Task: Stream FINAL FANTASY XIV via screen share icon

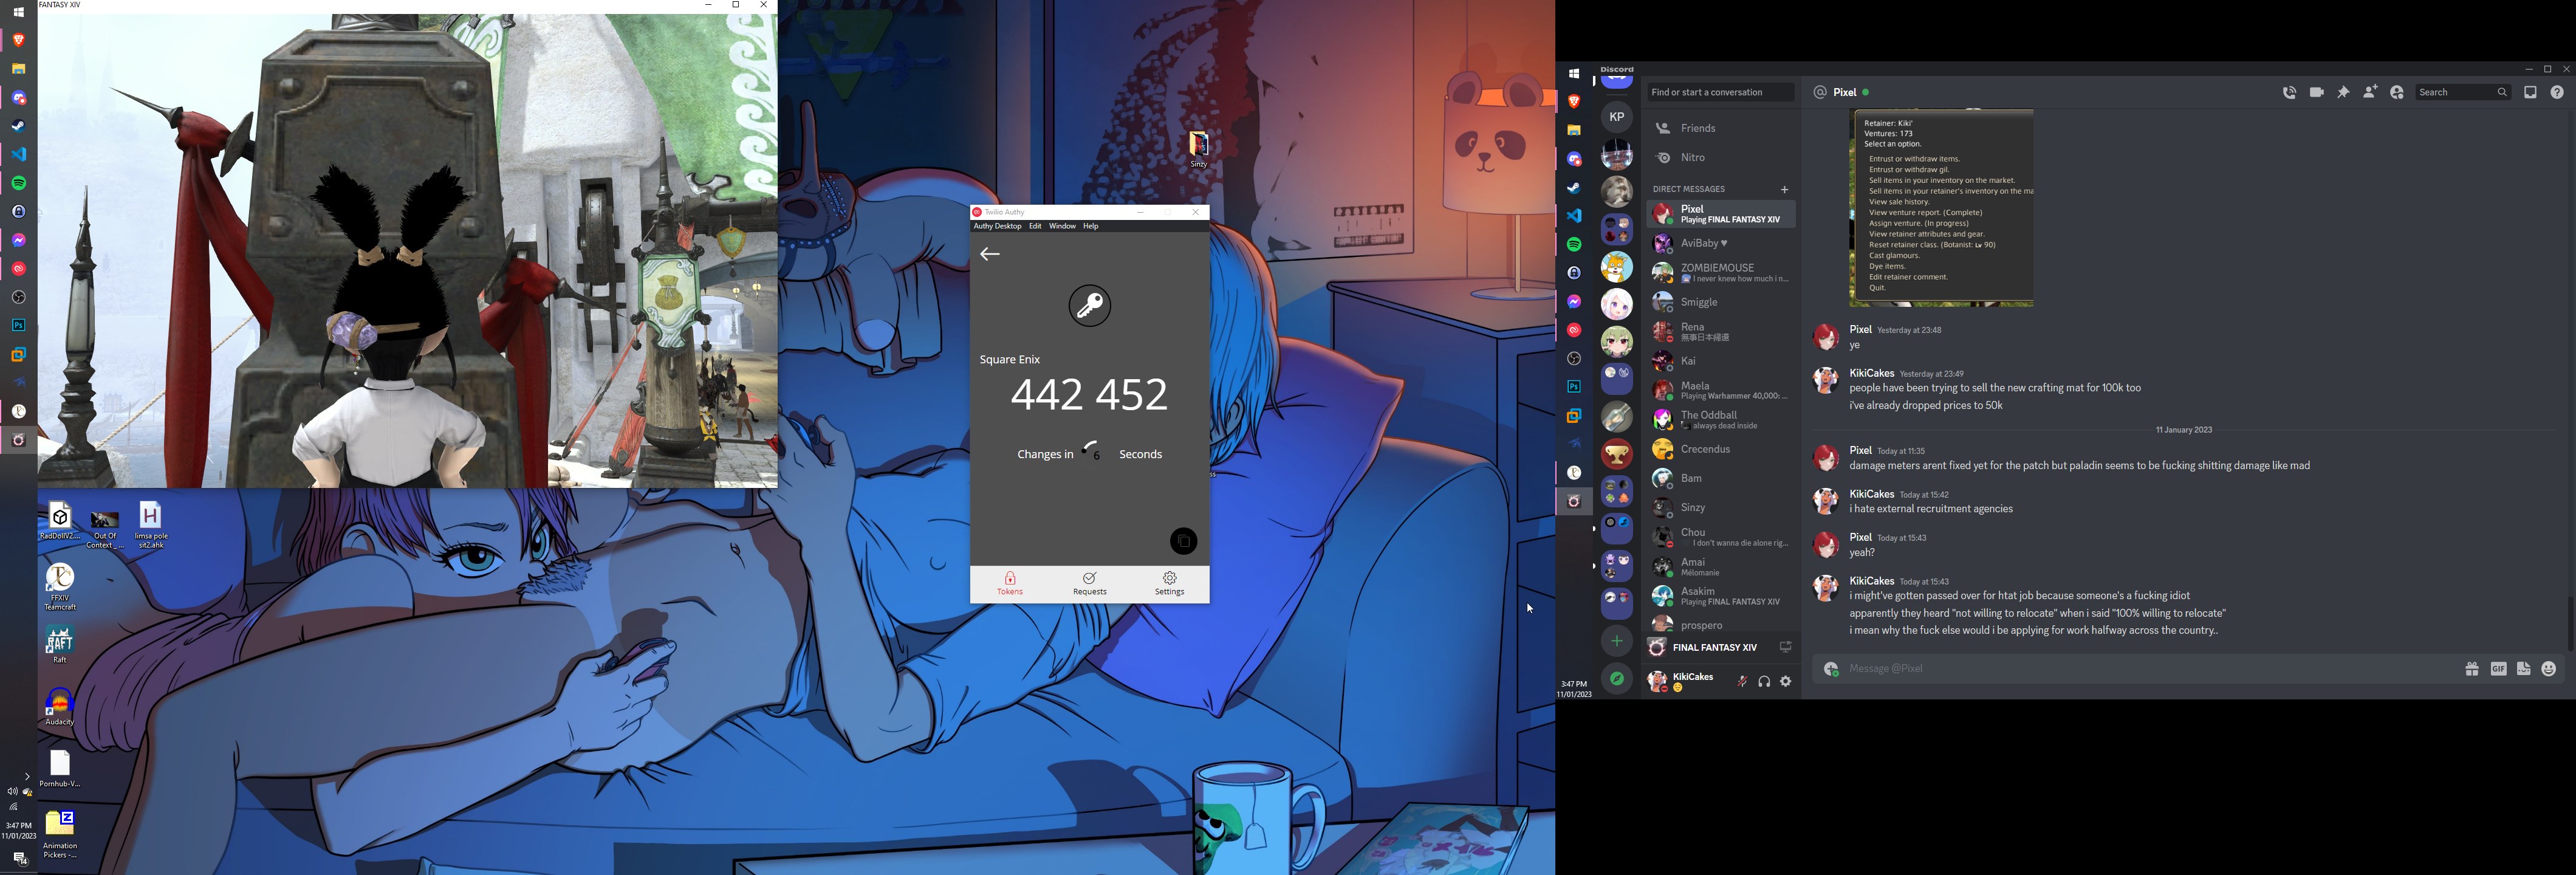Action: [x=1785, y=647]
